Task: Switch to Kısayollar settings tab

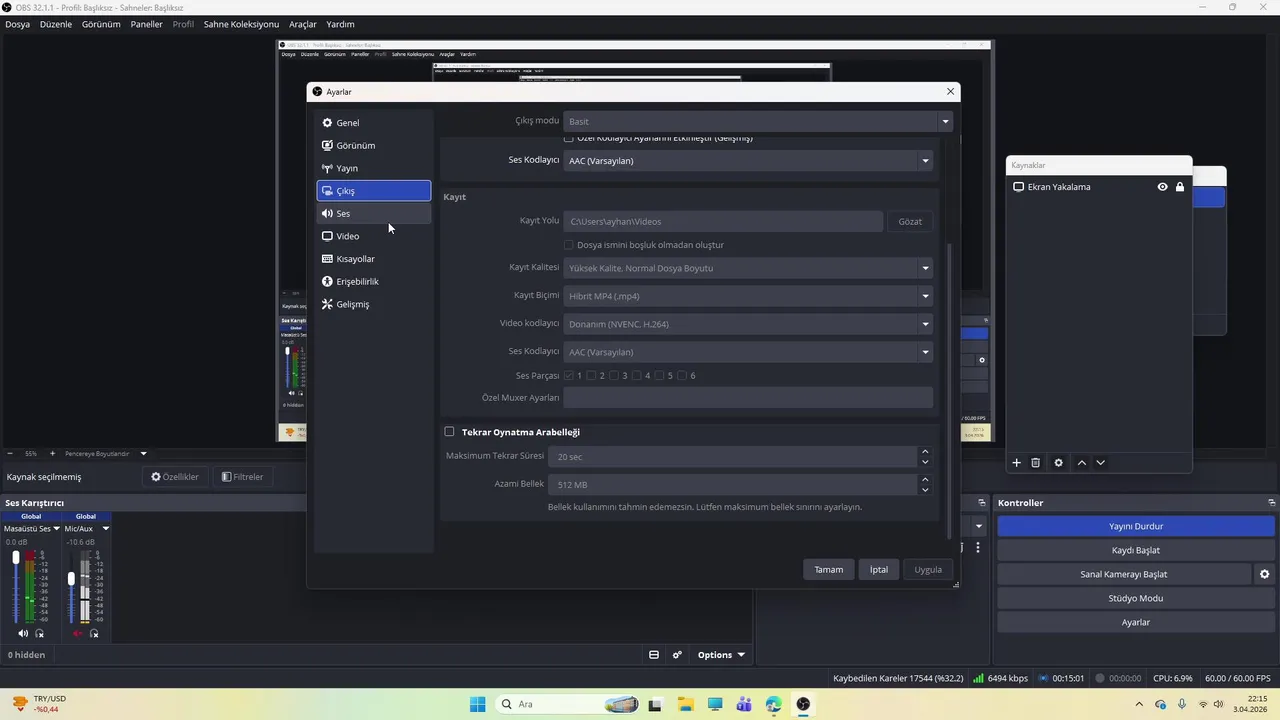Action: [374, 259]
